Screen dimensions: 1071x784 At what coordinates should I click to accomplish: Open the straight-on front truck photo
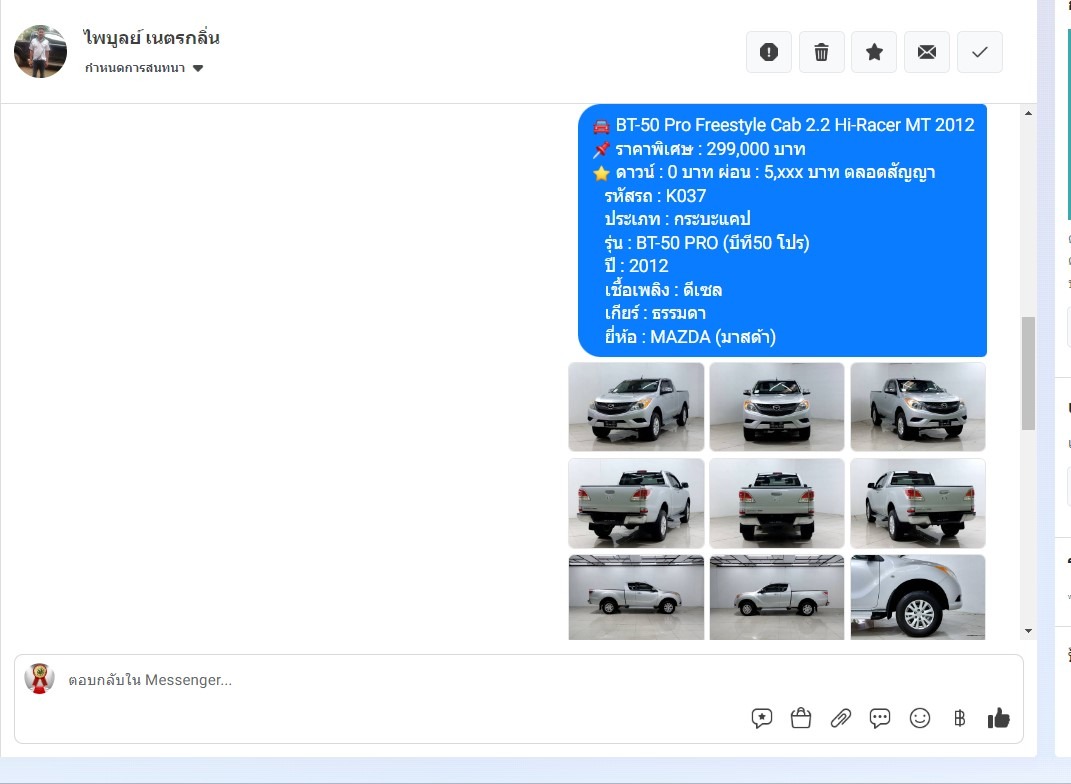tap(777, 407)
